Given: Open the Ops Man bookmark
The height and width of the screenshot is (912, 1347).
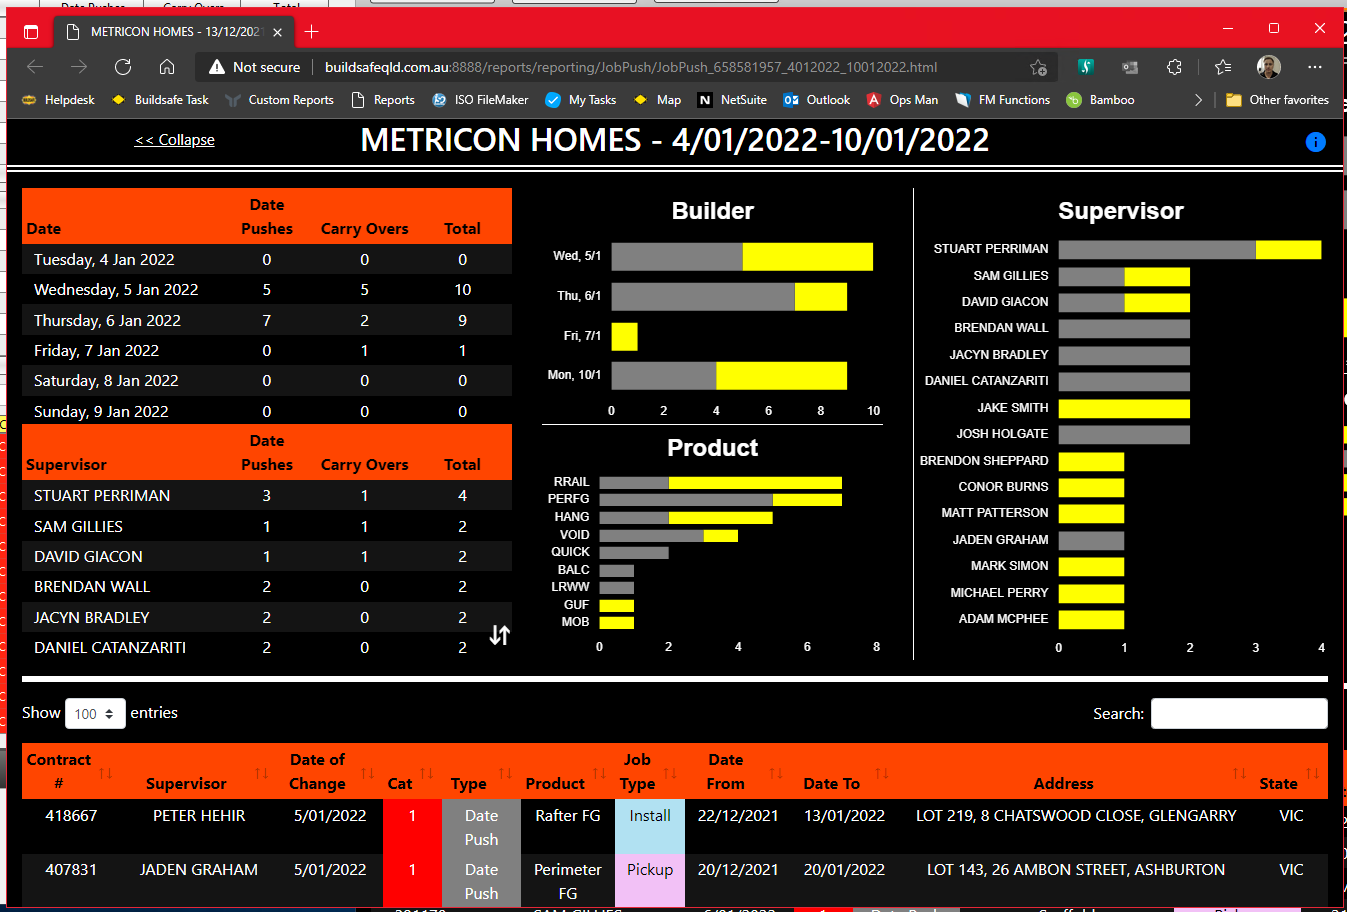Looking at the screenshot, I should [x=902, y=100].
